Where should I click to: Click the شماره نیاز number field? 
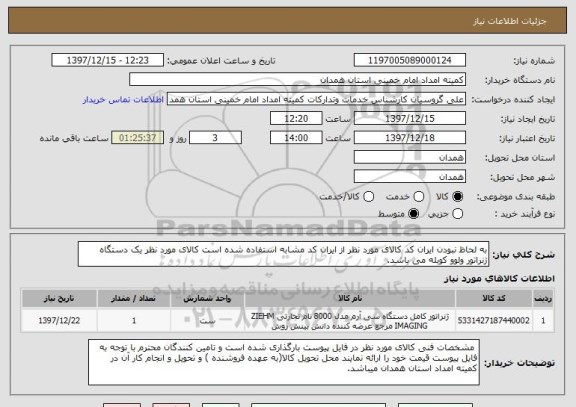coord(410,60)
